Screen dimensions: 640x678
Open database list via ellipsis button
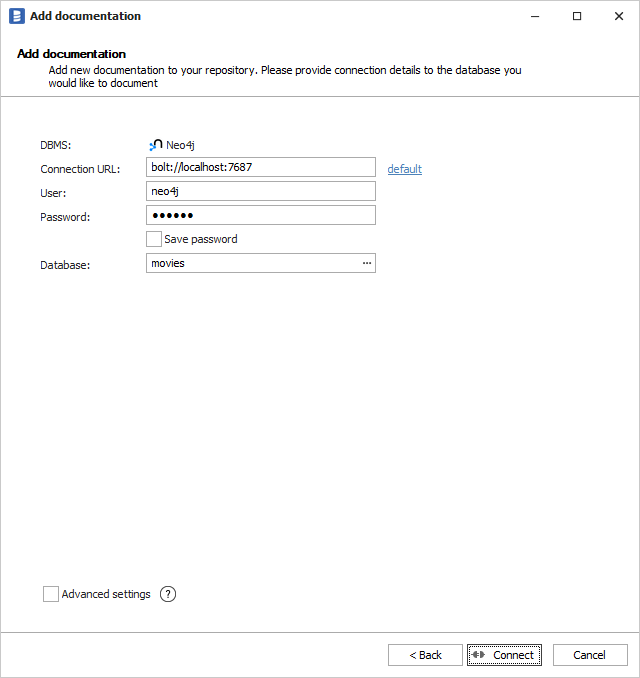coord(367,263)
